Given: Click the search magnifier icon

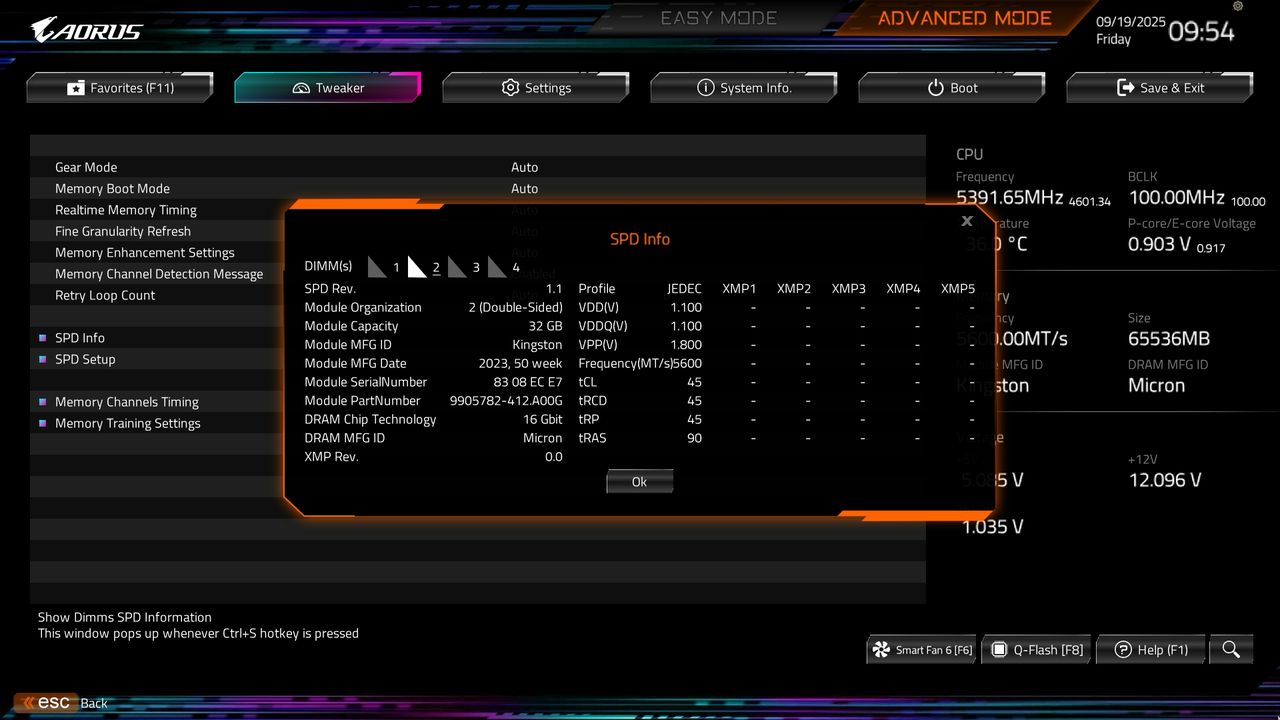Looking at the screenshot, I should [1231, 649].
